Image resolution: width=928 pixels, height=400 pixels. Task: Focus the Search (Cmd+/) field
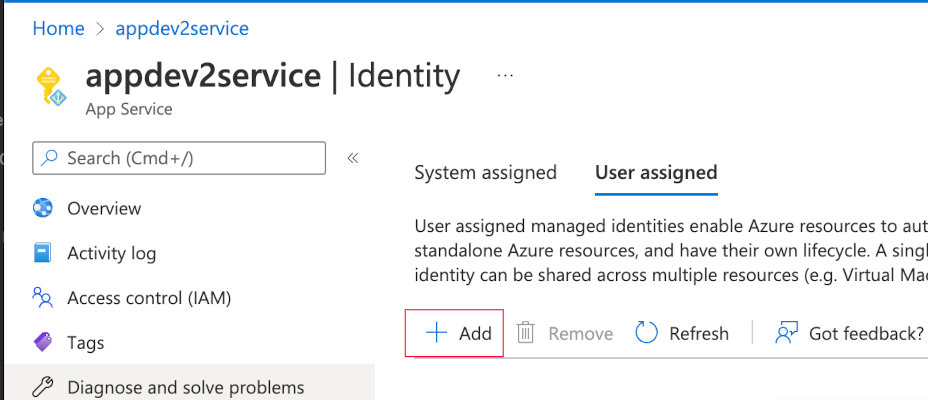(x=180, y=158)
